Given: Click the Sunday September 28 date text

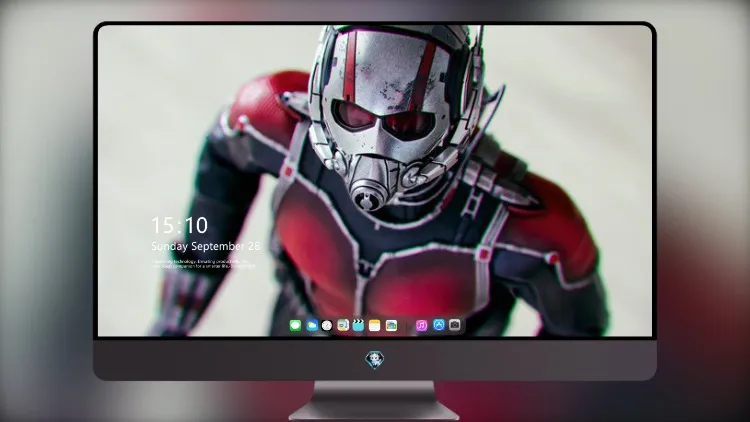Looking at the screenshot, I should click(x=206, y=246).
